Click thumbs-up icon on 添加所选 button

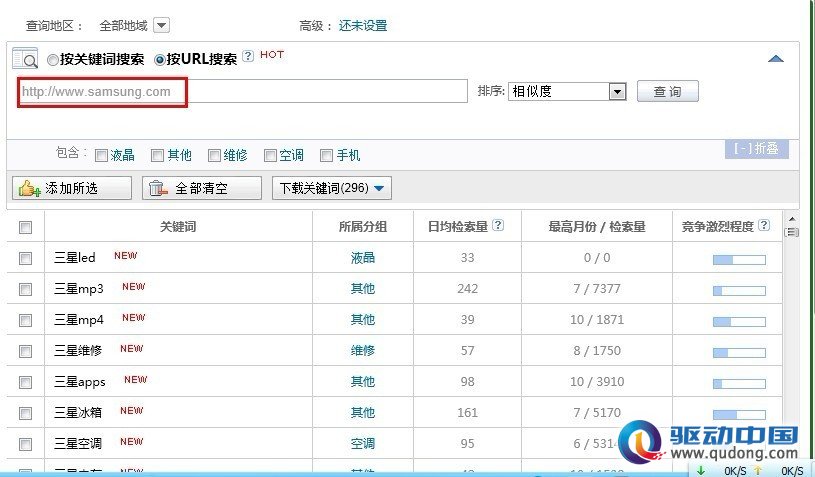pos(29,188)
